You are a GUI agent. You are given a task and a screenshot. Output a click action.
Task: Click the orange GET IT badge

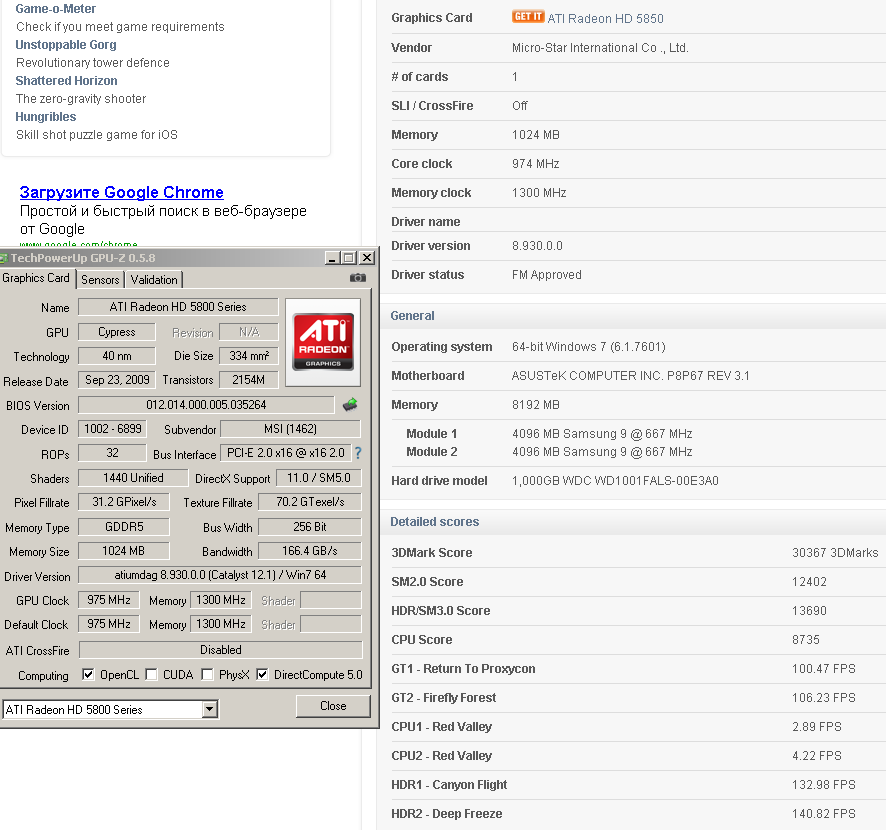pyautogui.click(x=528, y=17)
